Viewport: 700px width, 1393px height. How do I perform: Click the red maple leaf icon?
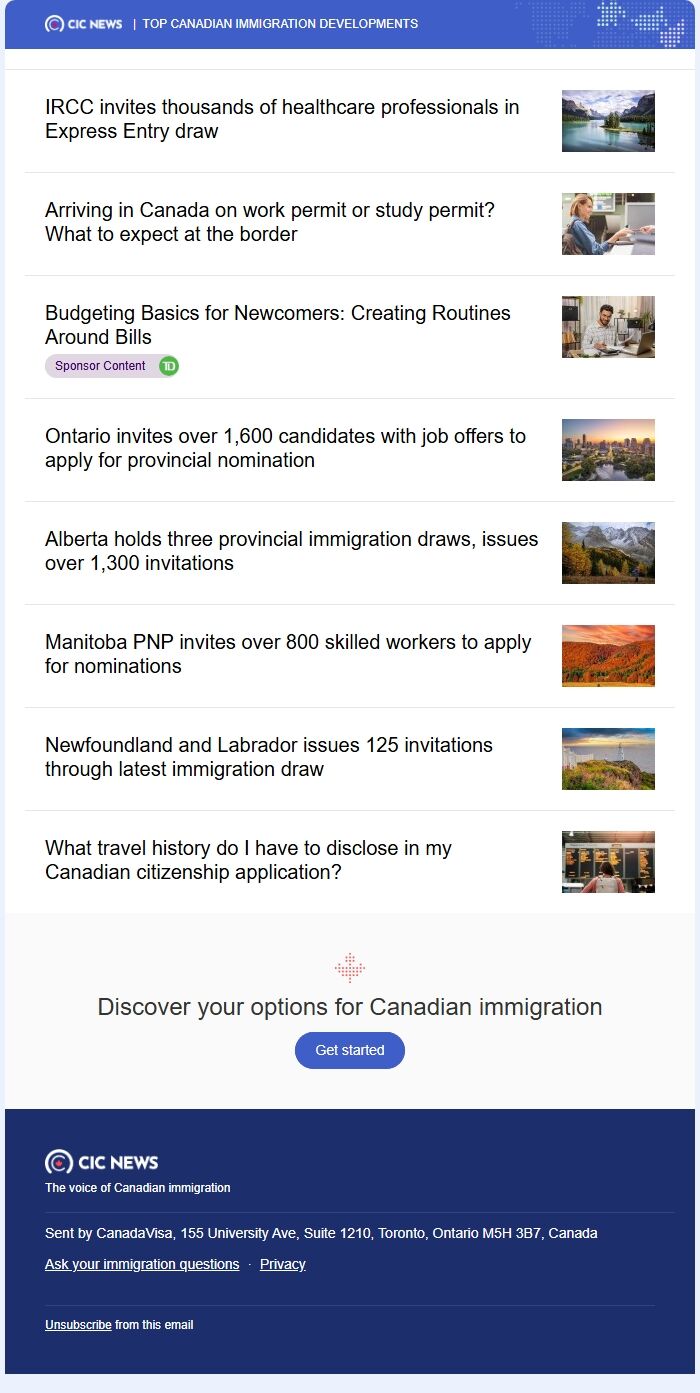(x=349, y=968)
